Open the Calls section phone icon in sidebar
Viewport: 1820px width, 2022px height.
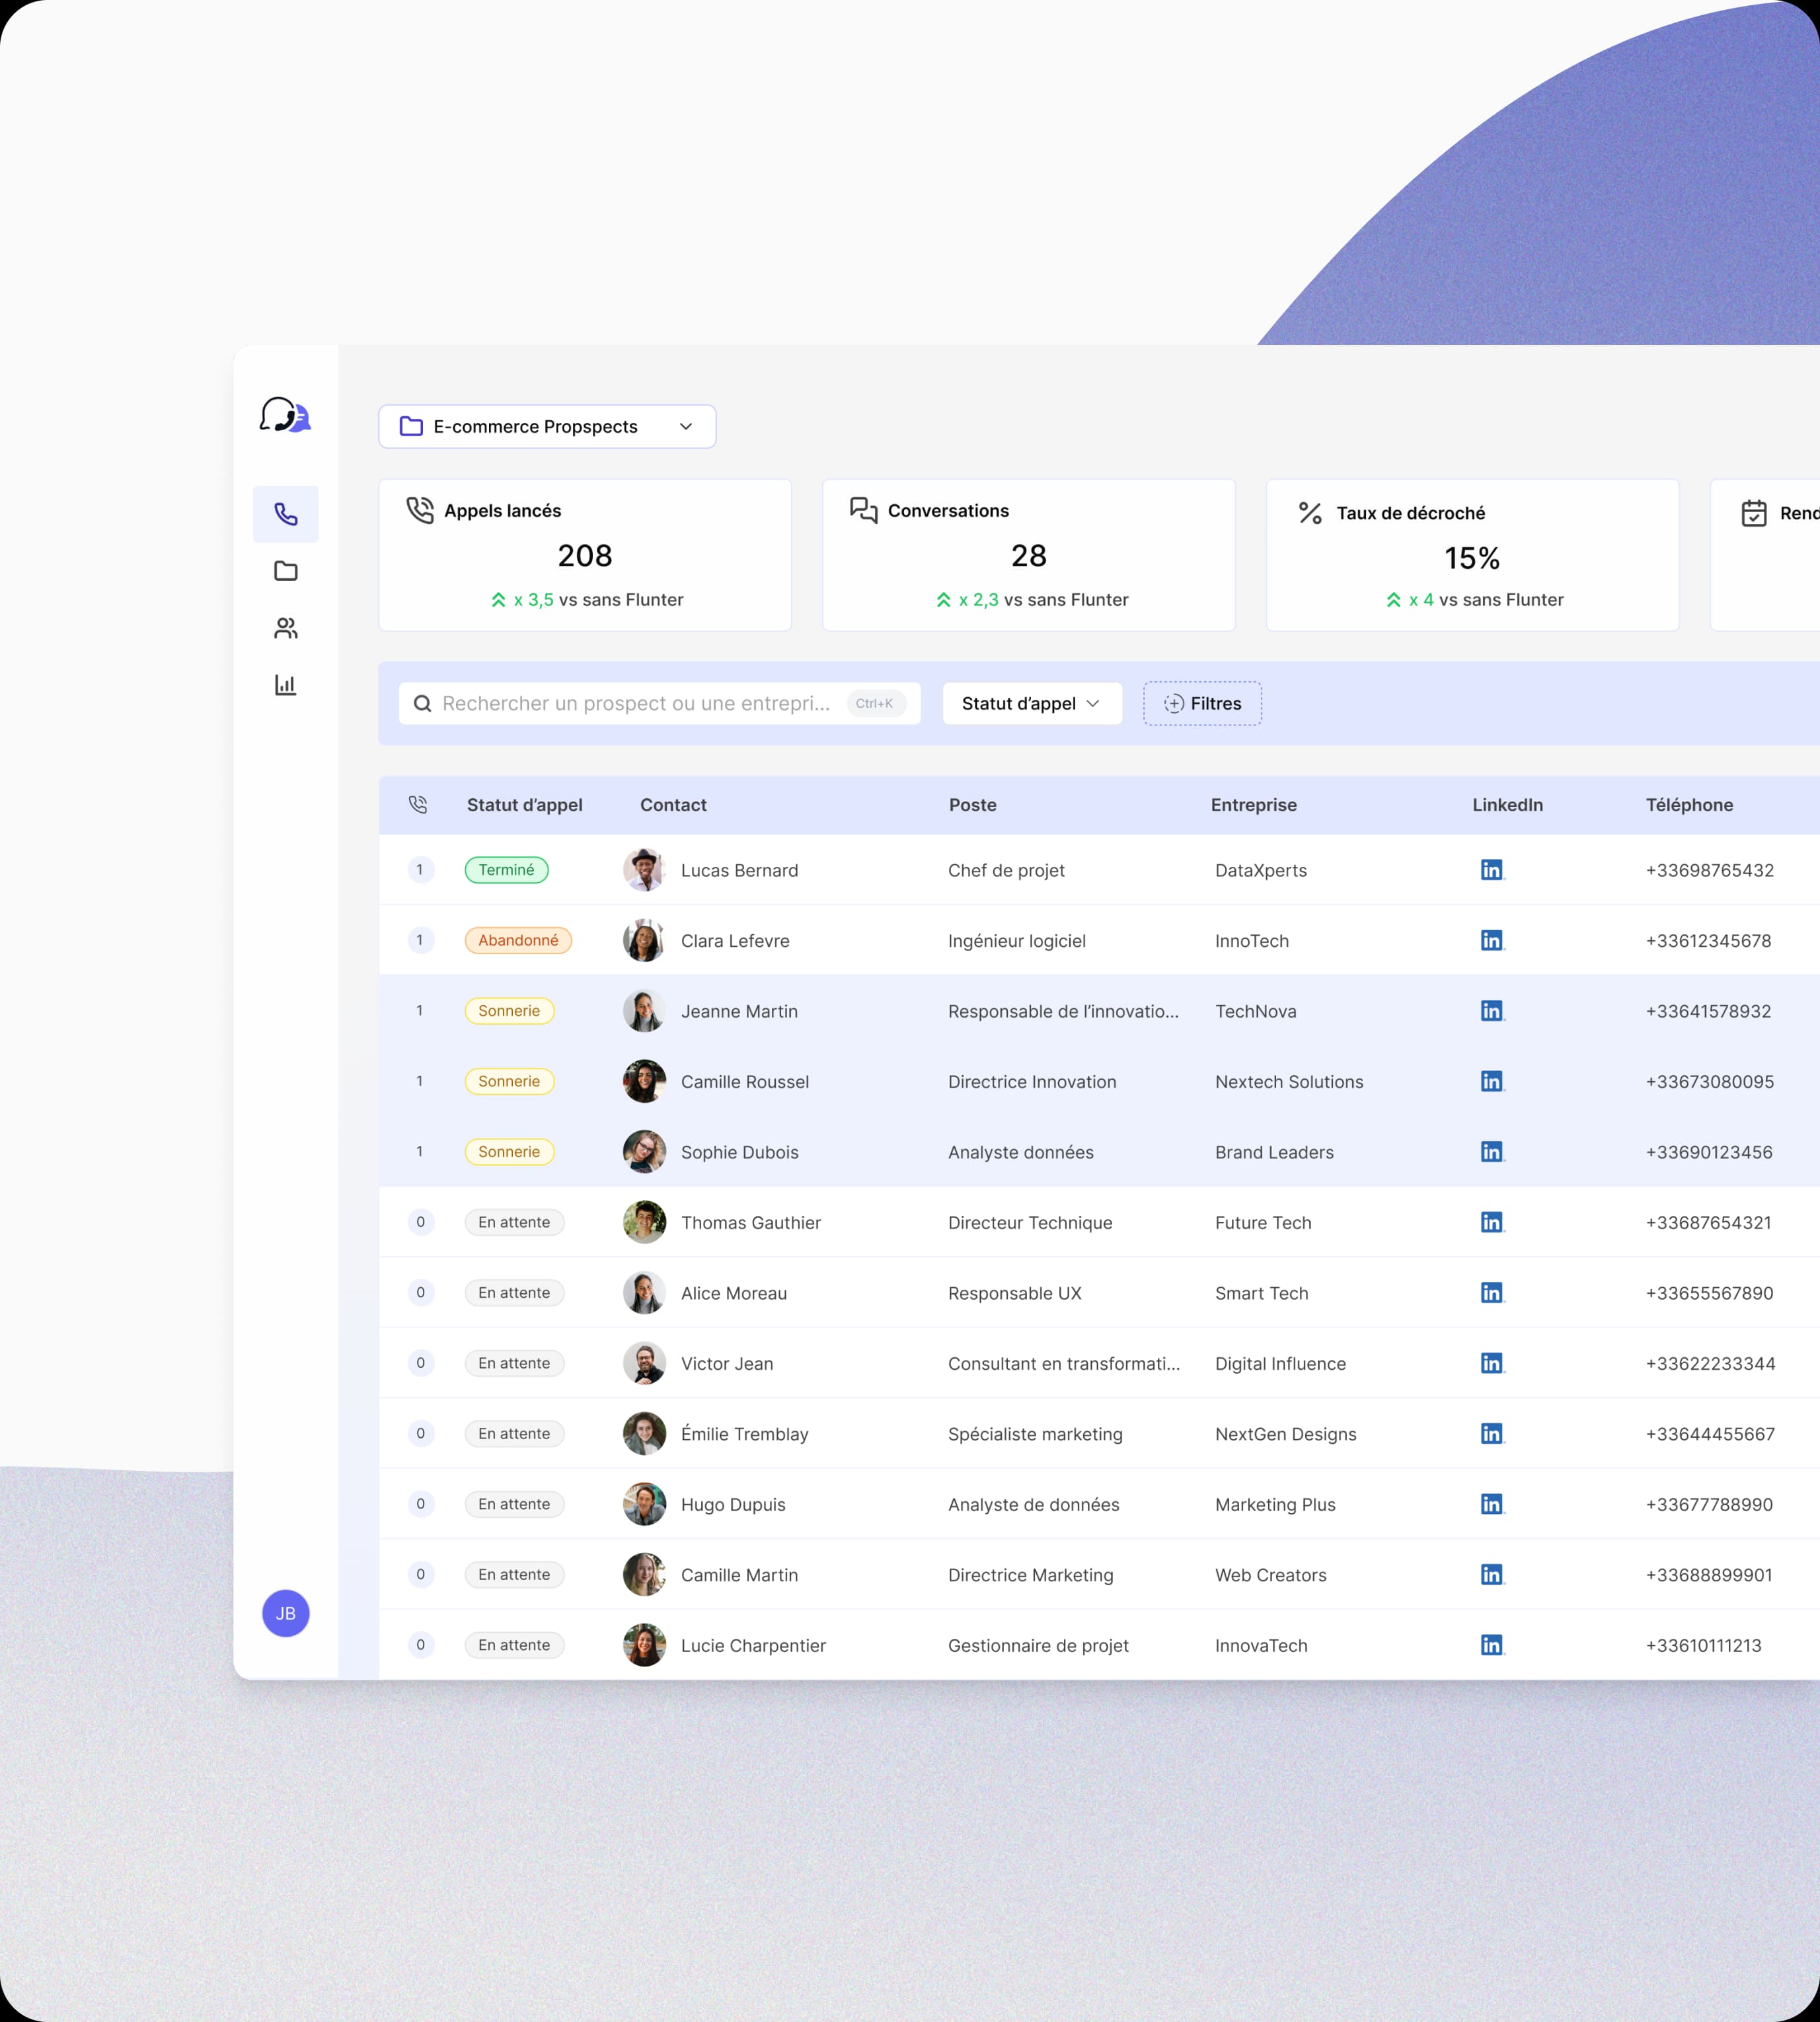[286, 514]
